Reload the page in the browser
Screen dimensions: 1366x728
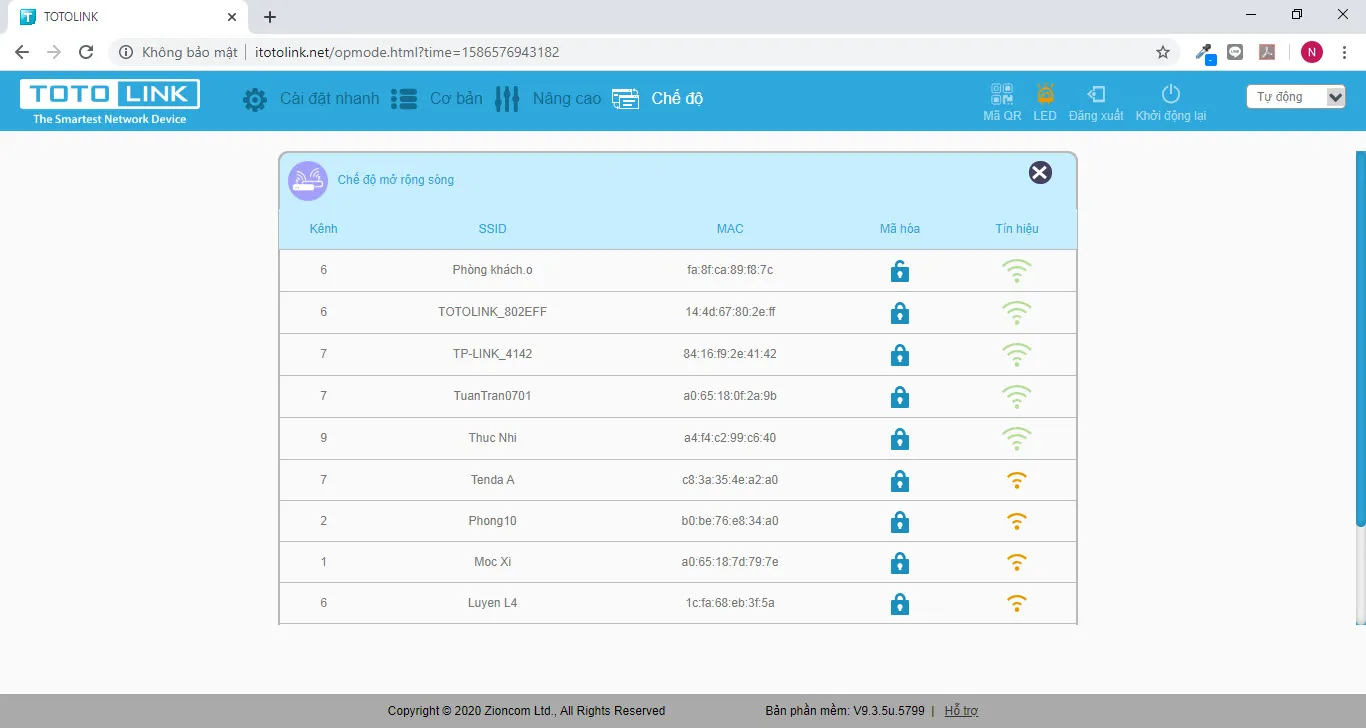pyautogui.click(x=86, y=52)
